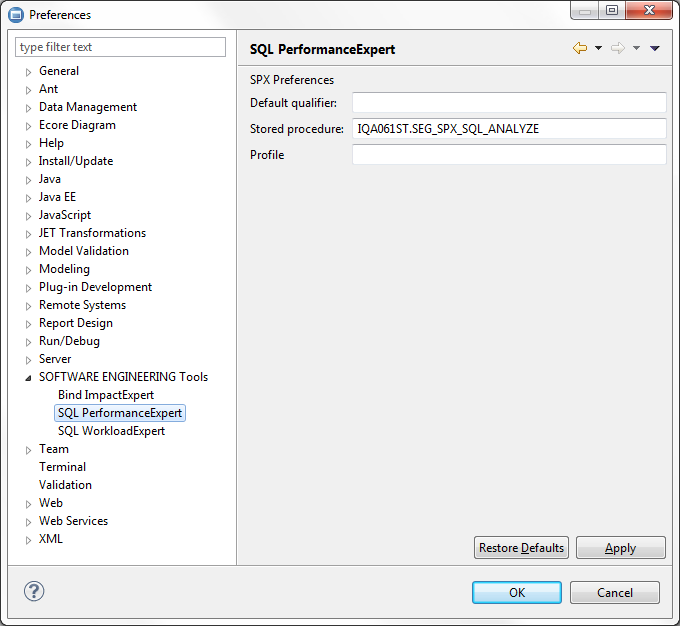Viewport: 680px width, 626px height.
Task: Click the Default qualifier text field
Action: [508, 102]
